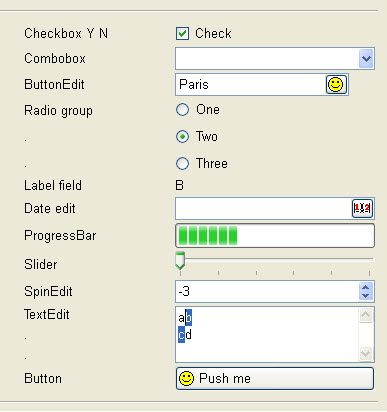Click the Checkbox Y N label
Image resolution: width=387 pixels, height=412 pixels.
click(x=66, y=34)
